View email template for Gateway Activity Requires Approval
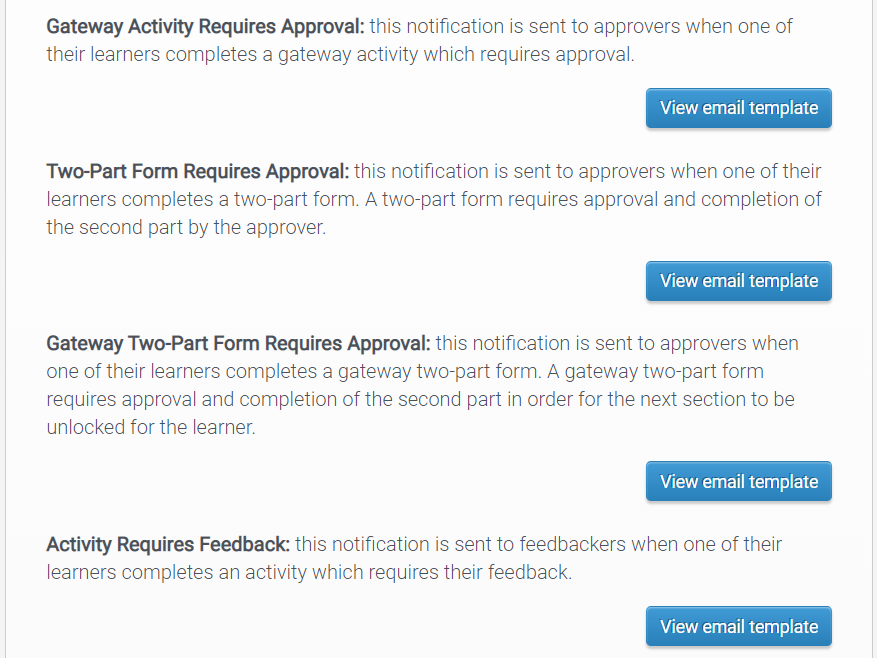 [x=738, y=108]
